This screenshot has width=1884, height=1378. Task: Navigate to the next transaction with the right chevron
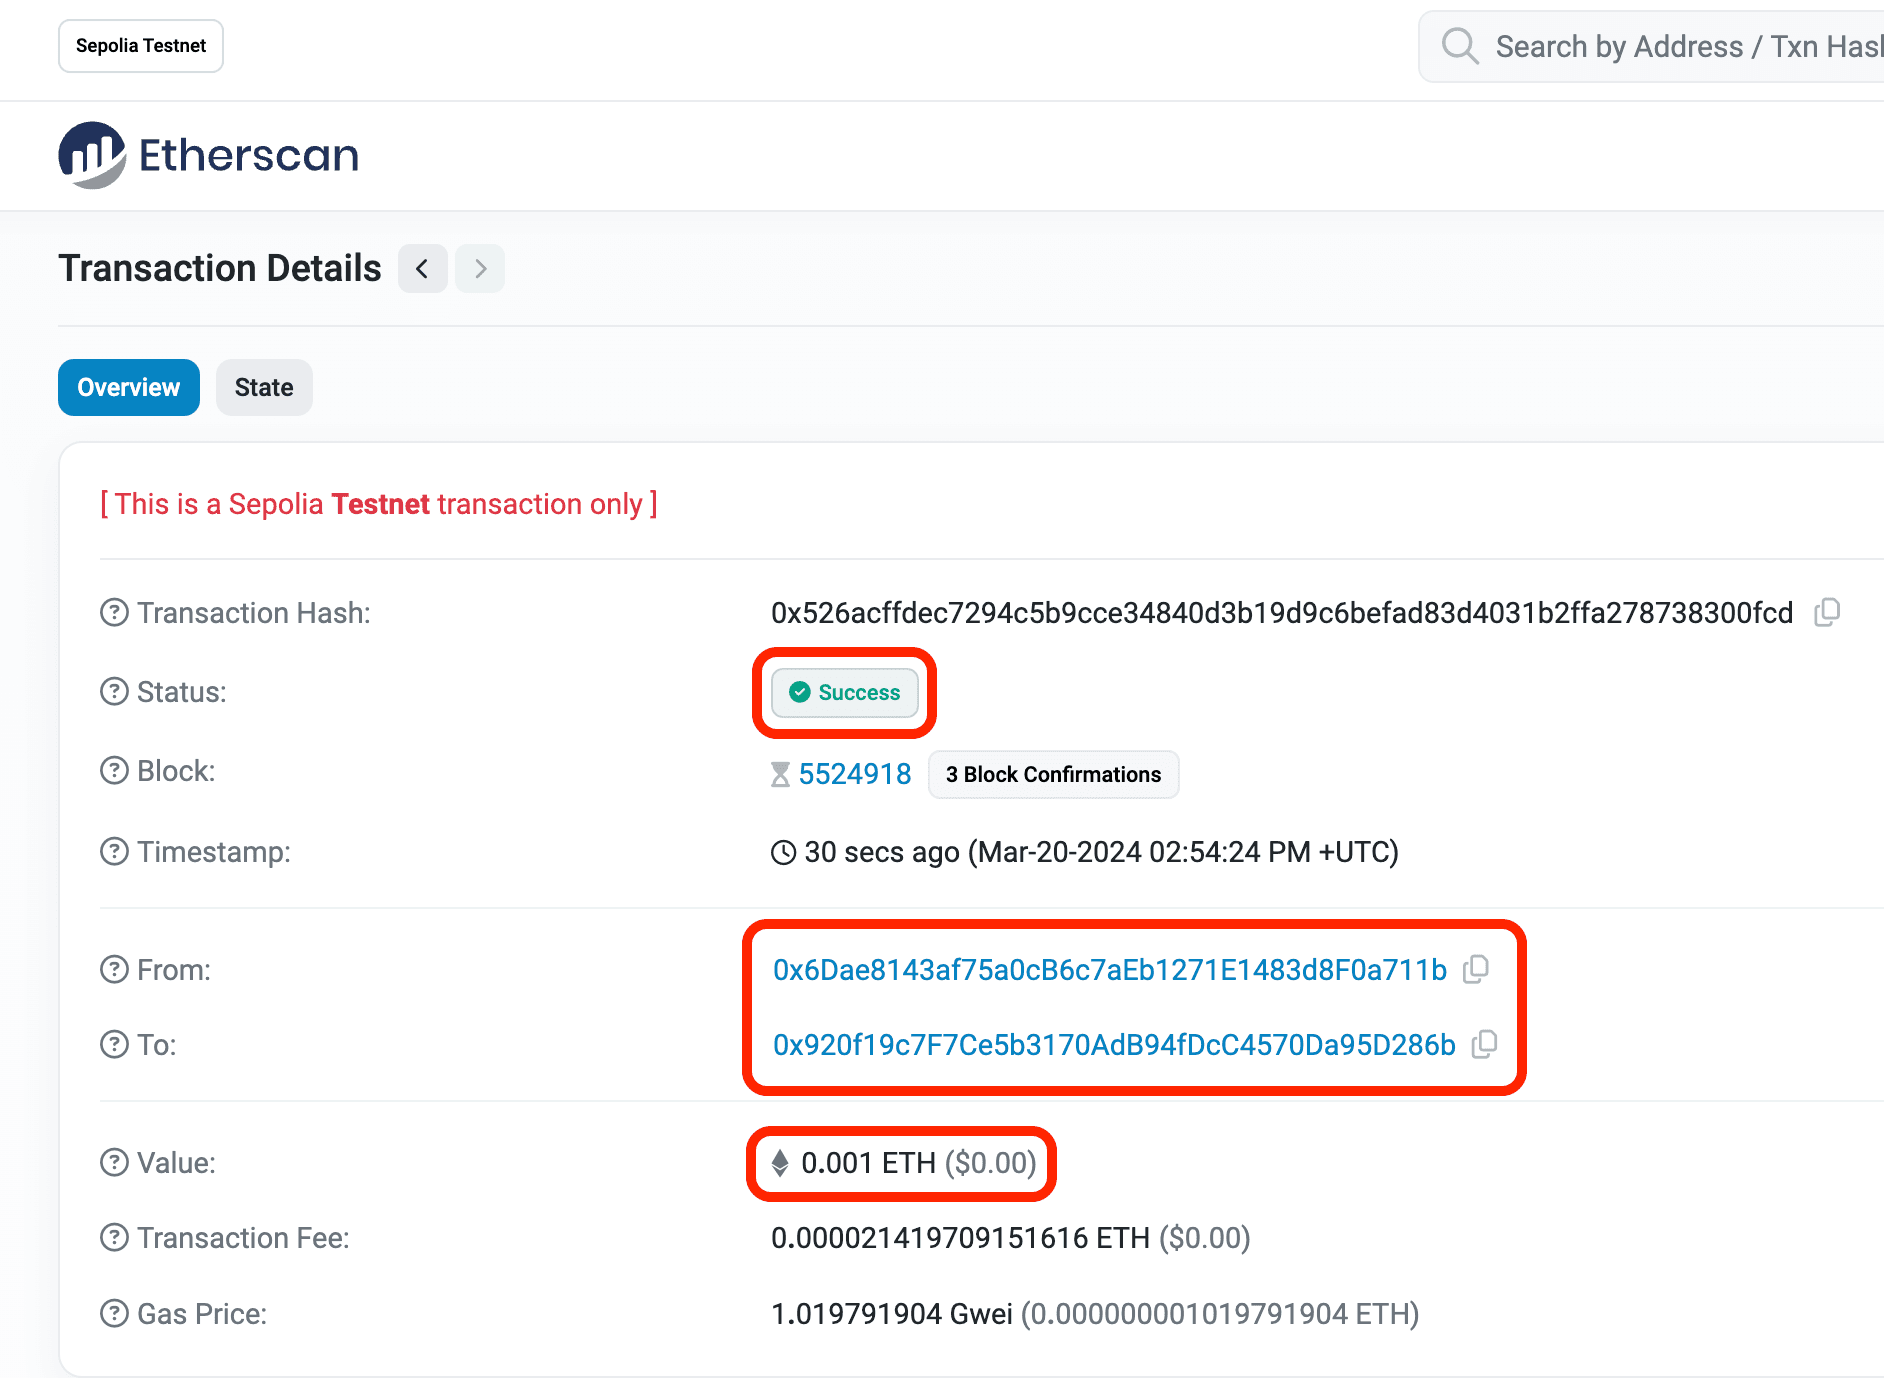(480, 268)
